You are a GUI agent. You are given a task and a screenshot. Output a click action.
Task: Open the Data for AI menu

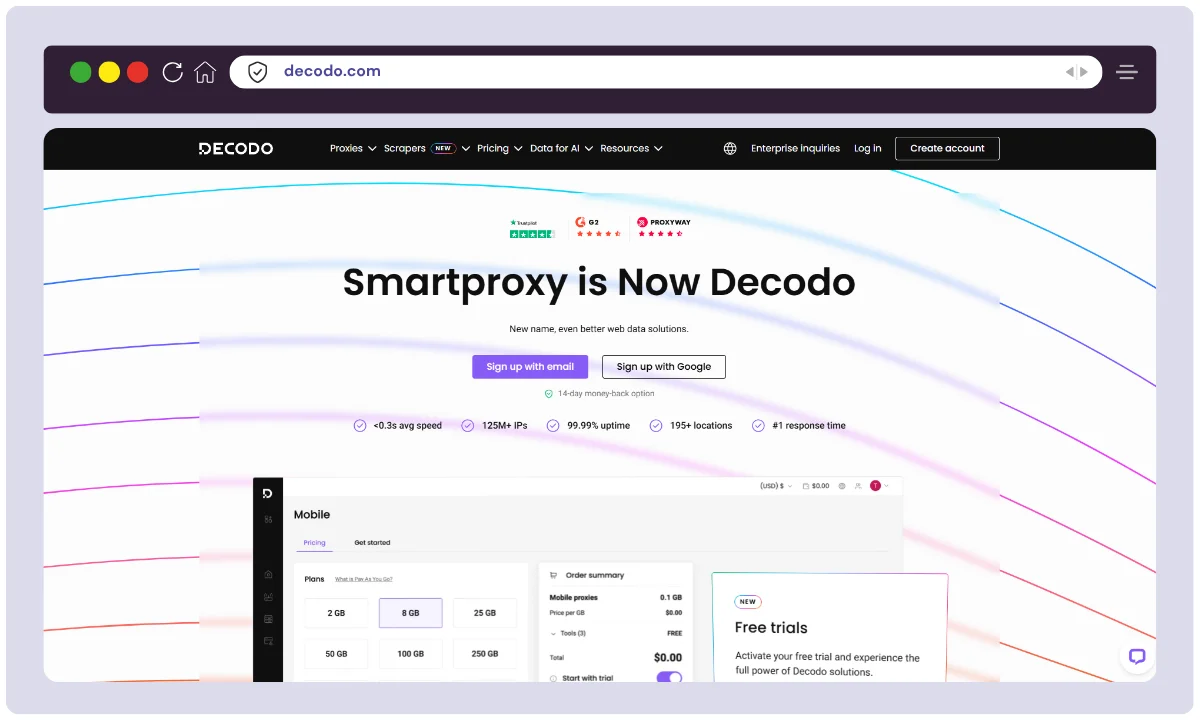pos(560,148)
